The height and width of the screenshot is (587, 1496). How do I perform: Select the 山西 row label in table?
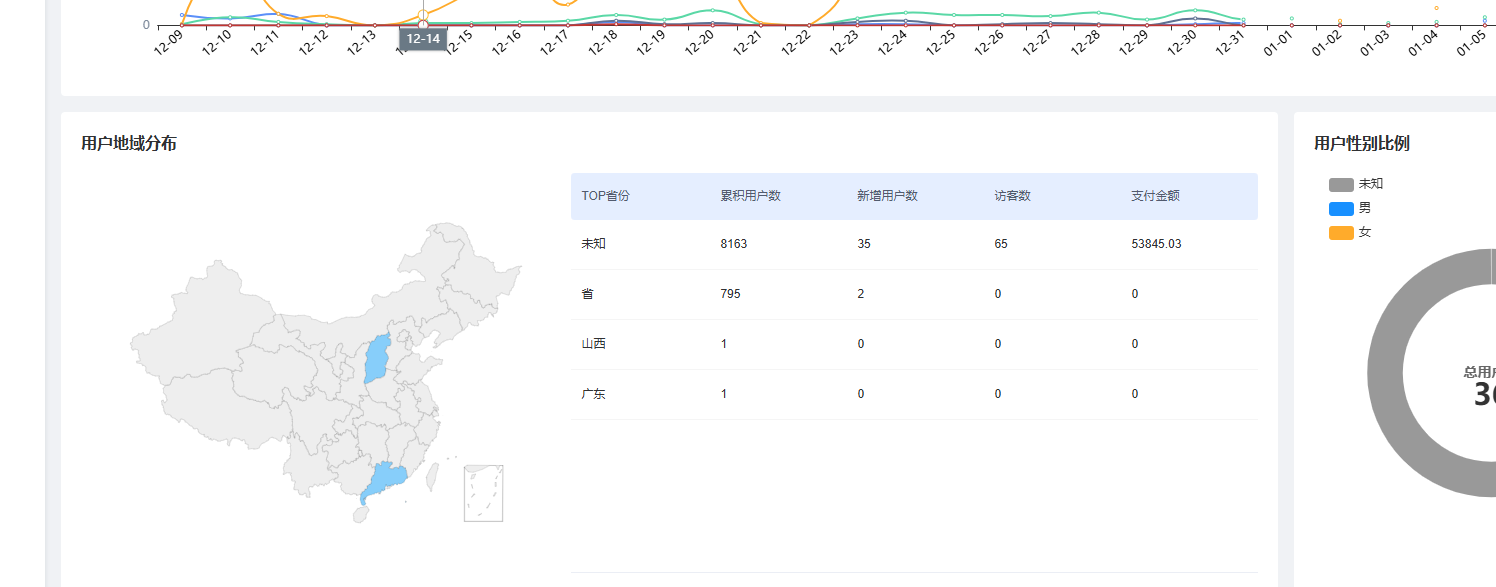[x=593, y=344]
